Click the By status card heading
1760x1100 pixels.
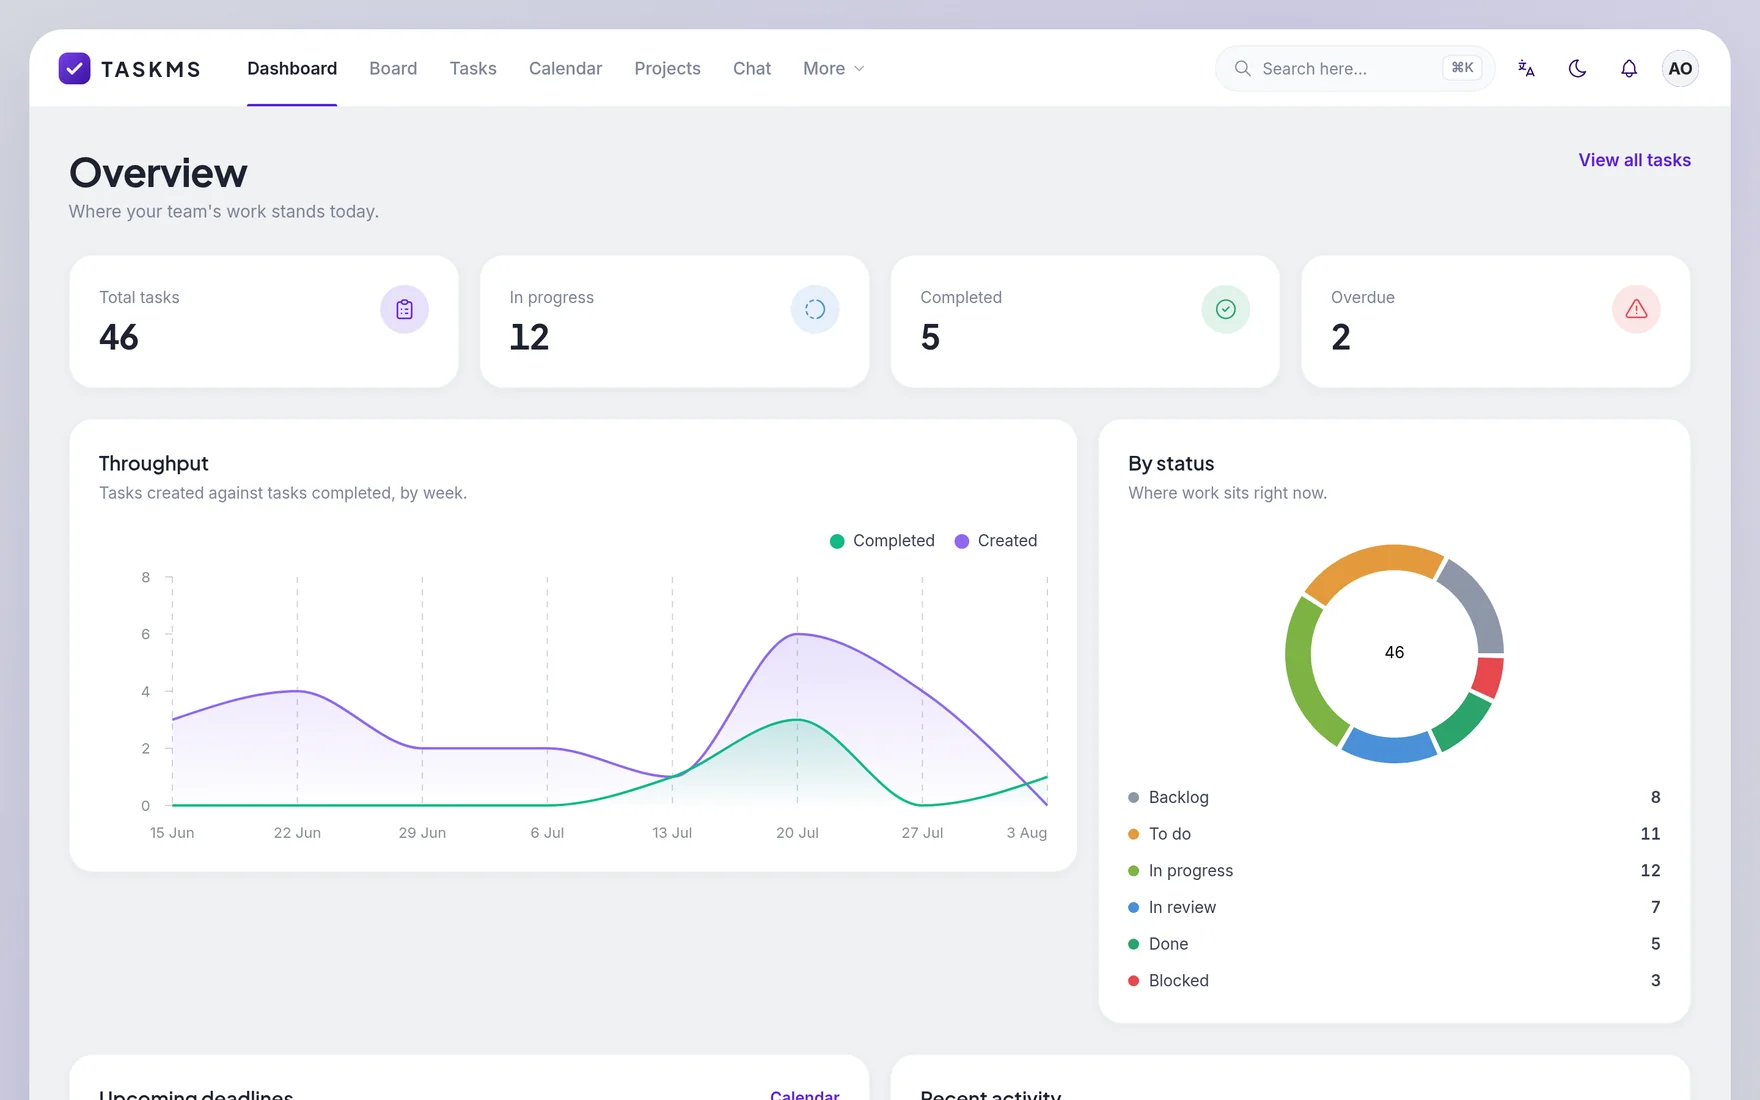pos(1171,464)
